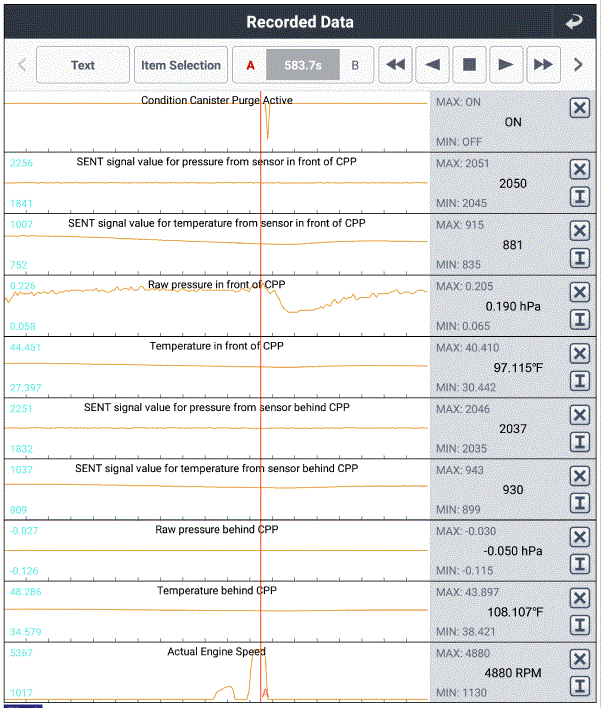Screen dimensions: 601x708
Task: Open the Text view button
Action: (x=83, y=65)
